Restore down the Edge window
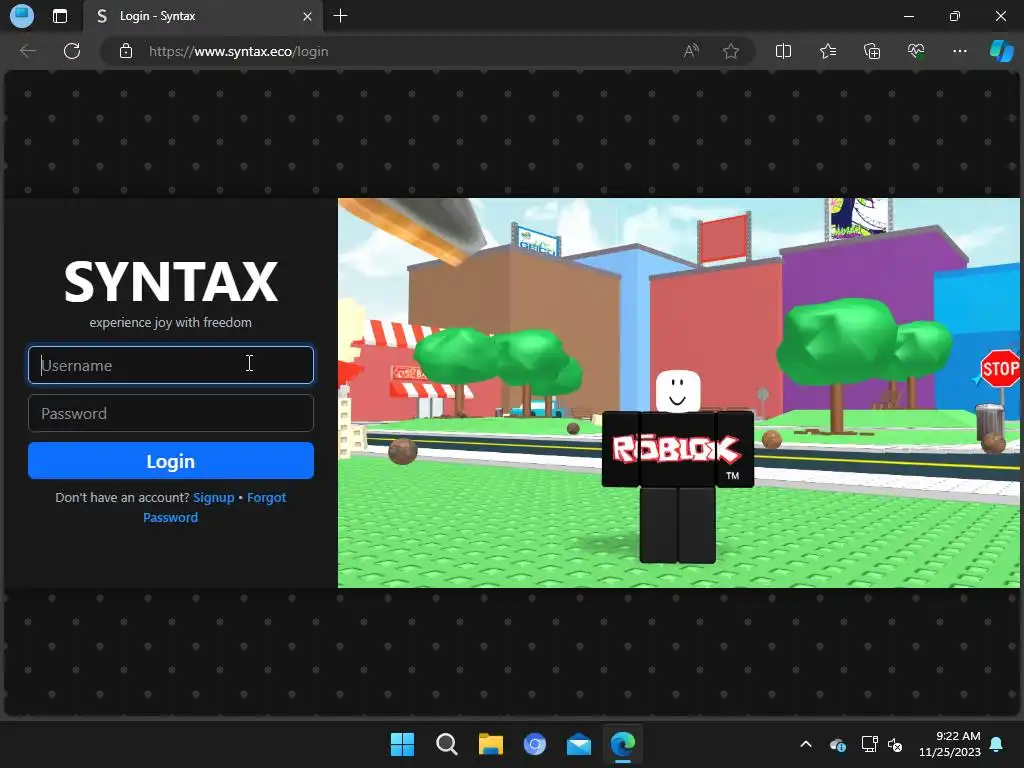Image resolution: width=1024 pixels, height=768 pixels. [x=955, y=16]
